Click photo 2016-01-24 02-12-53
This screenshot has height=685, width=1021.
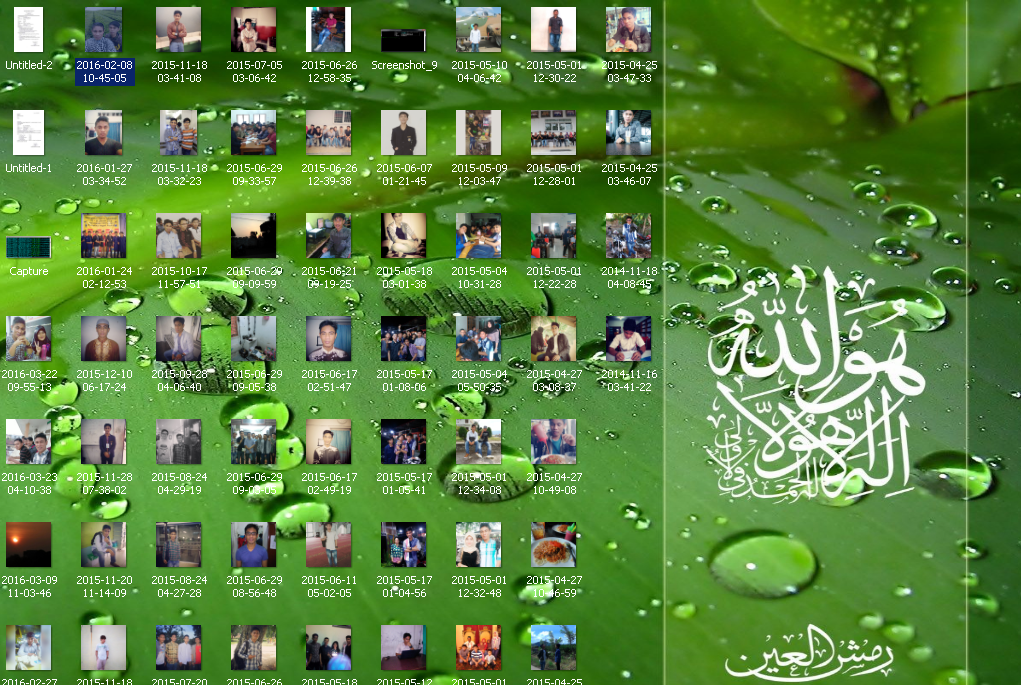tap(104, 236)
